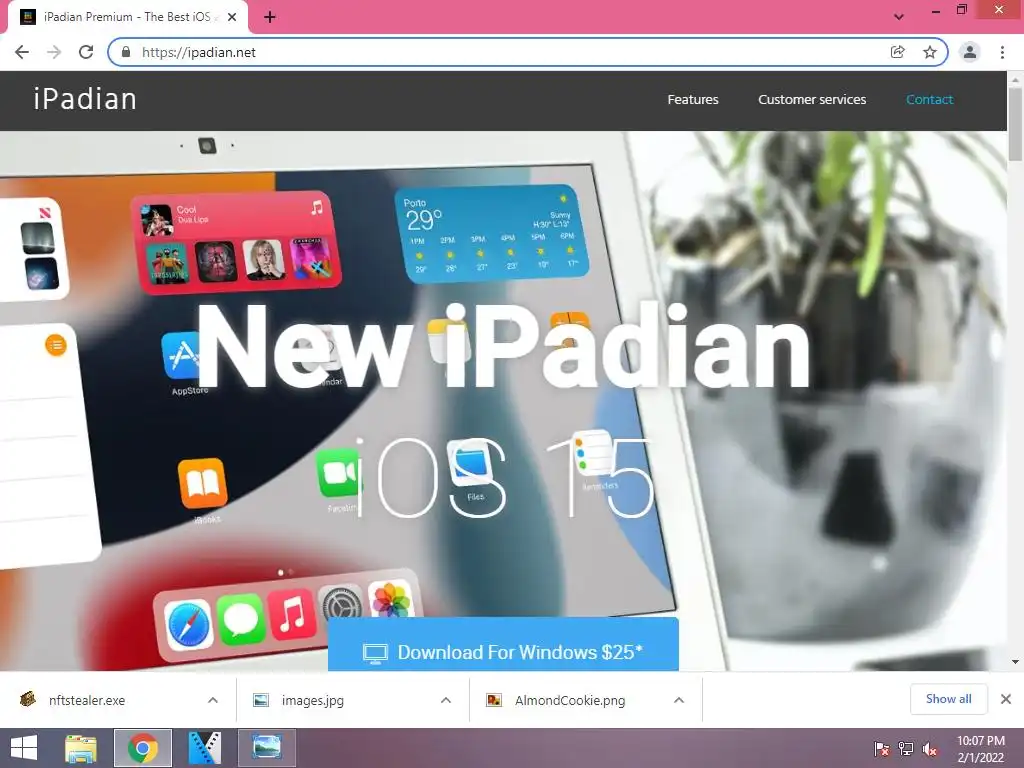
Task: Close the iPadian Premium tab
Action: point(232,17)
